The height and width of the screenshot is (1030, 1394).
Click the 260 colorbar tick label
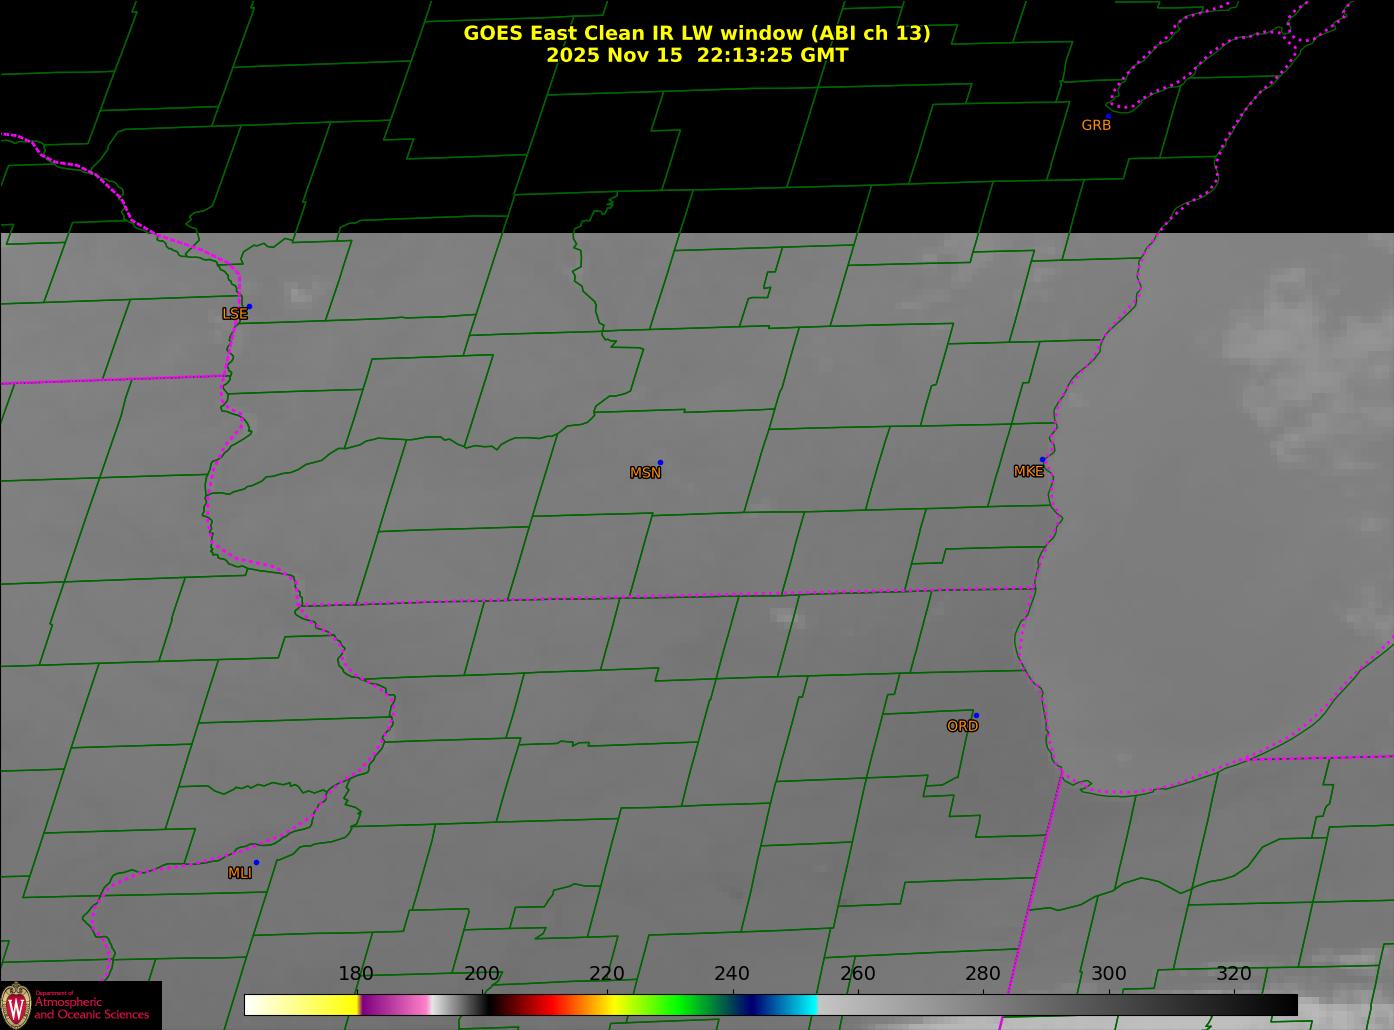(857, 974)
